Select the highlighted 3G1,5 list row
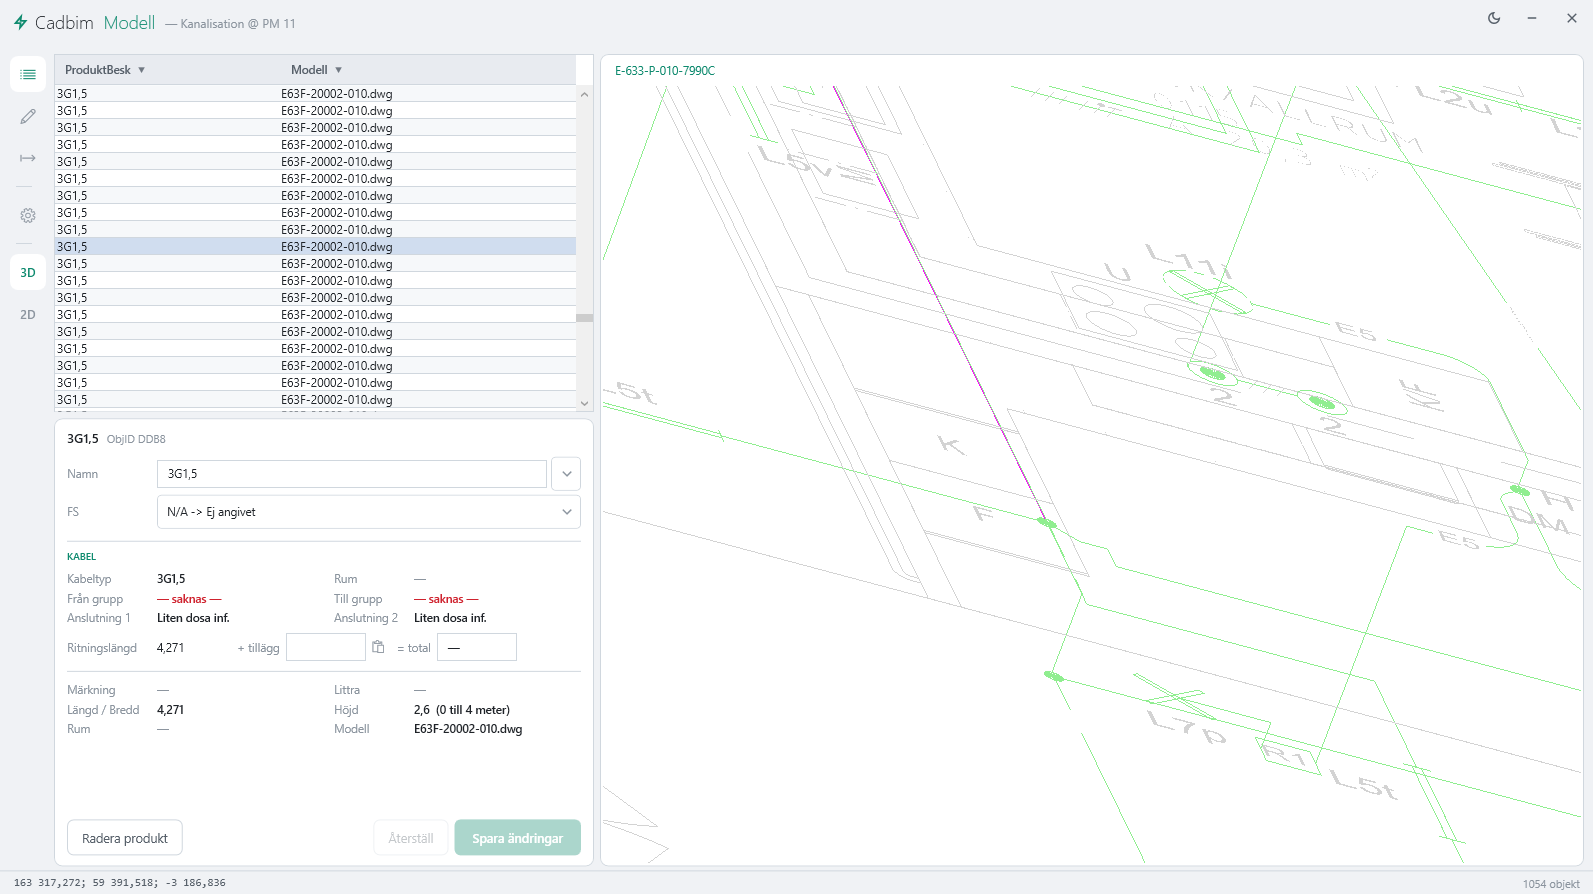The image size is (1593, 894). (315, 246)
